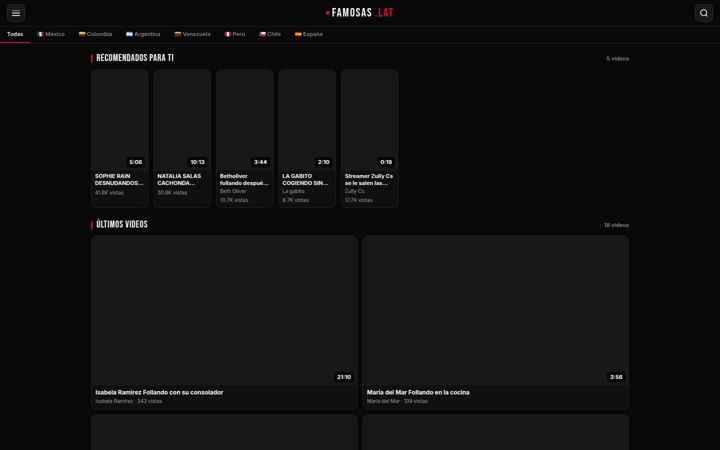Open the search icon button
Viewport: 720px width, 450px height.
click(x=703, y=13)
